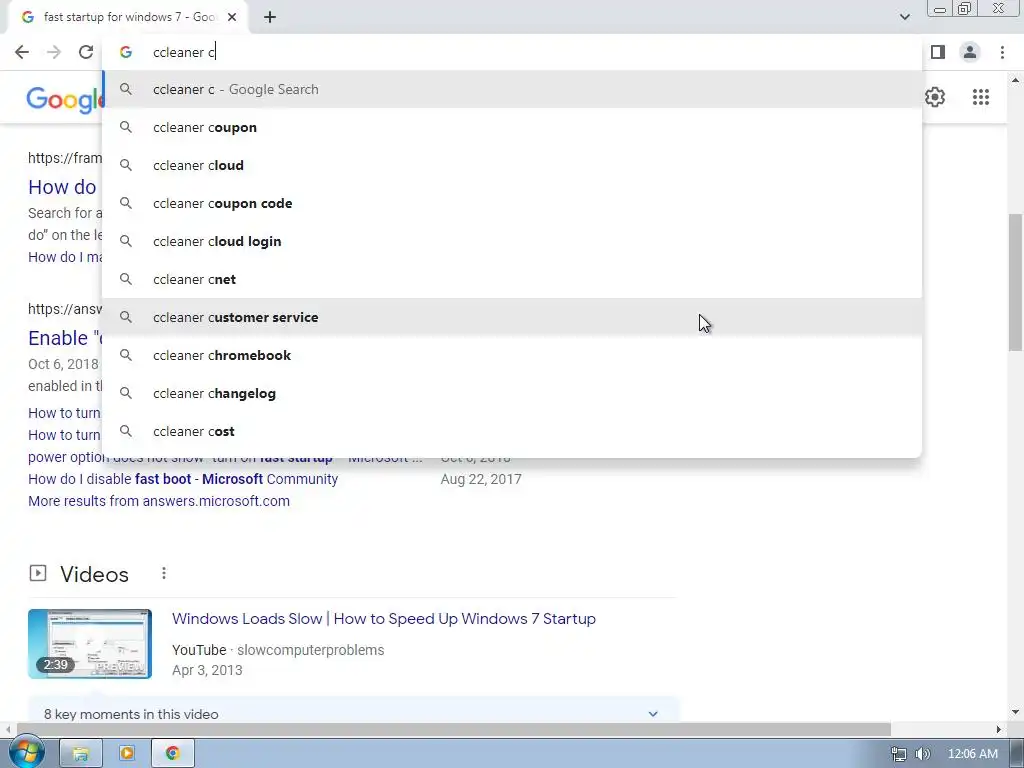Select 'ccleaner customer service' suggestion

512,317
